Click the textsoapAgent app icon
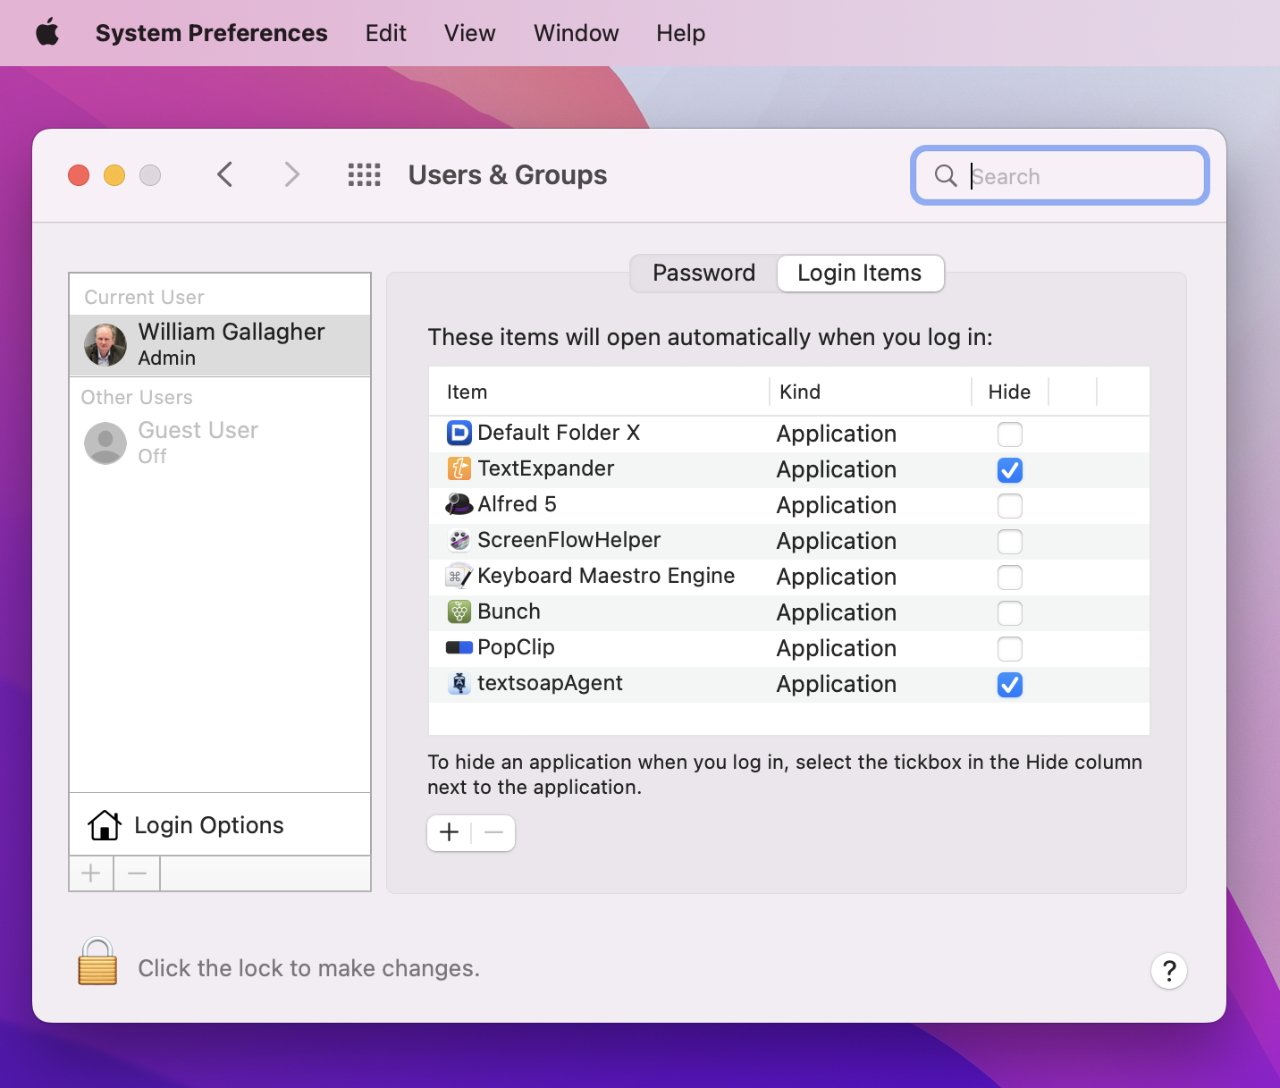1280x1088 pixels. tap(458, 684)
